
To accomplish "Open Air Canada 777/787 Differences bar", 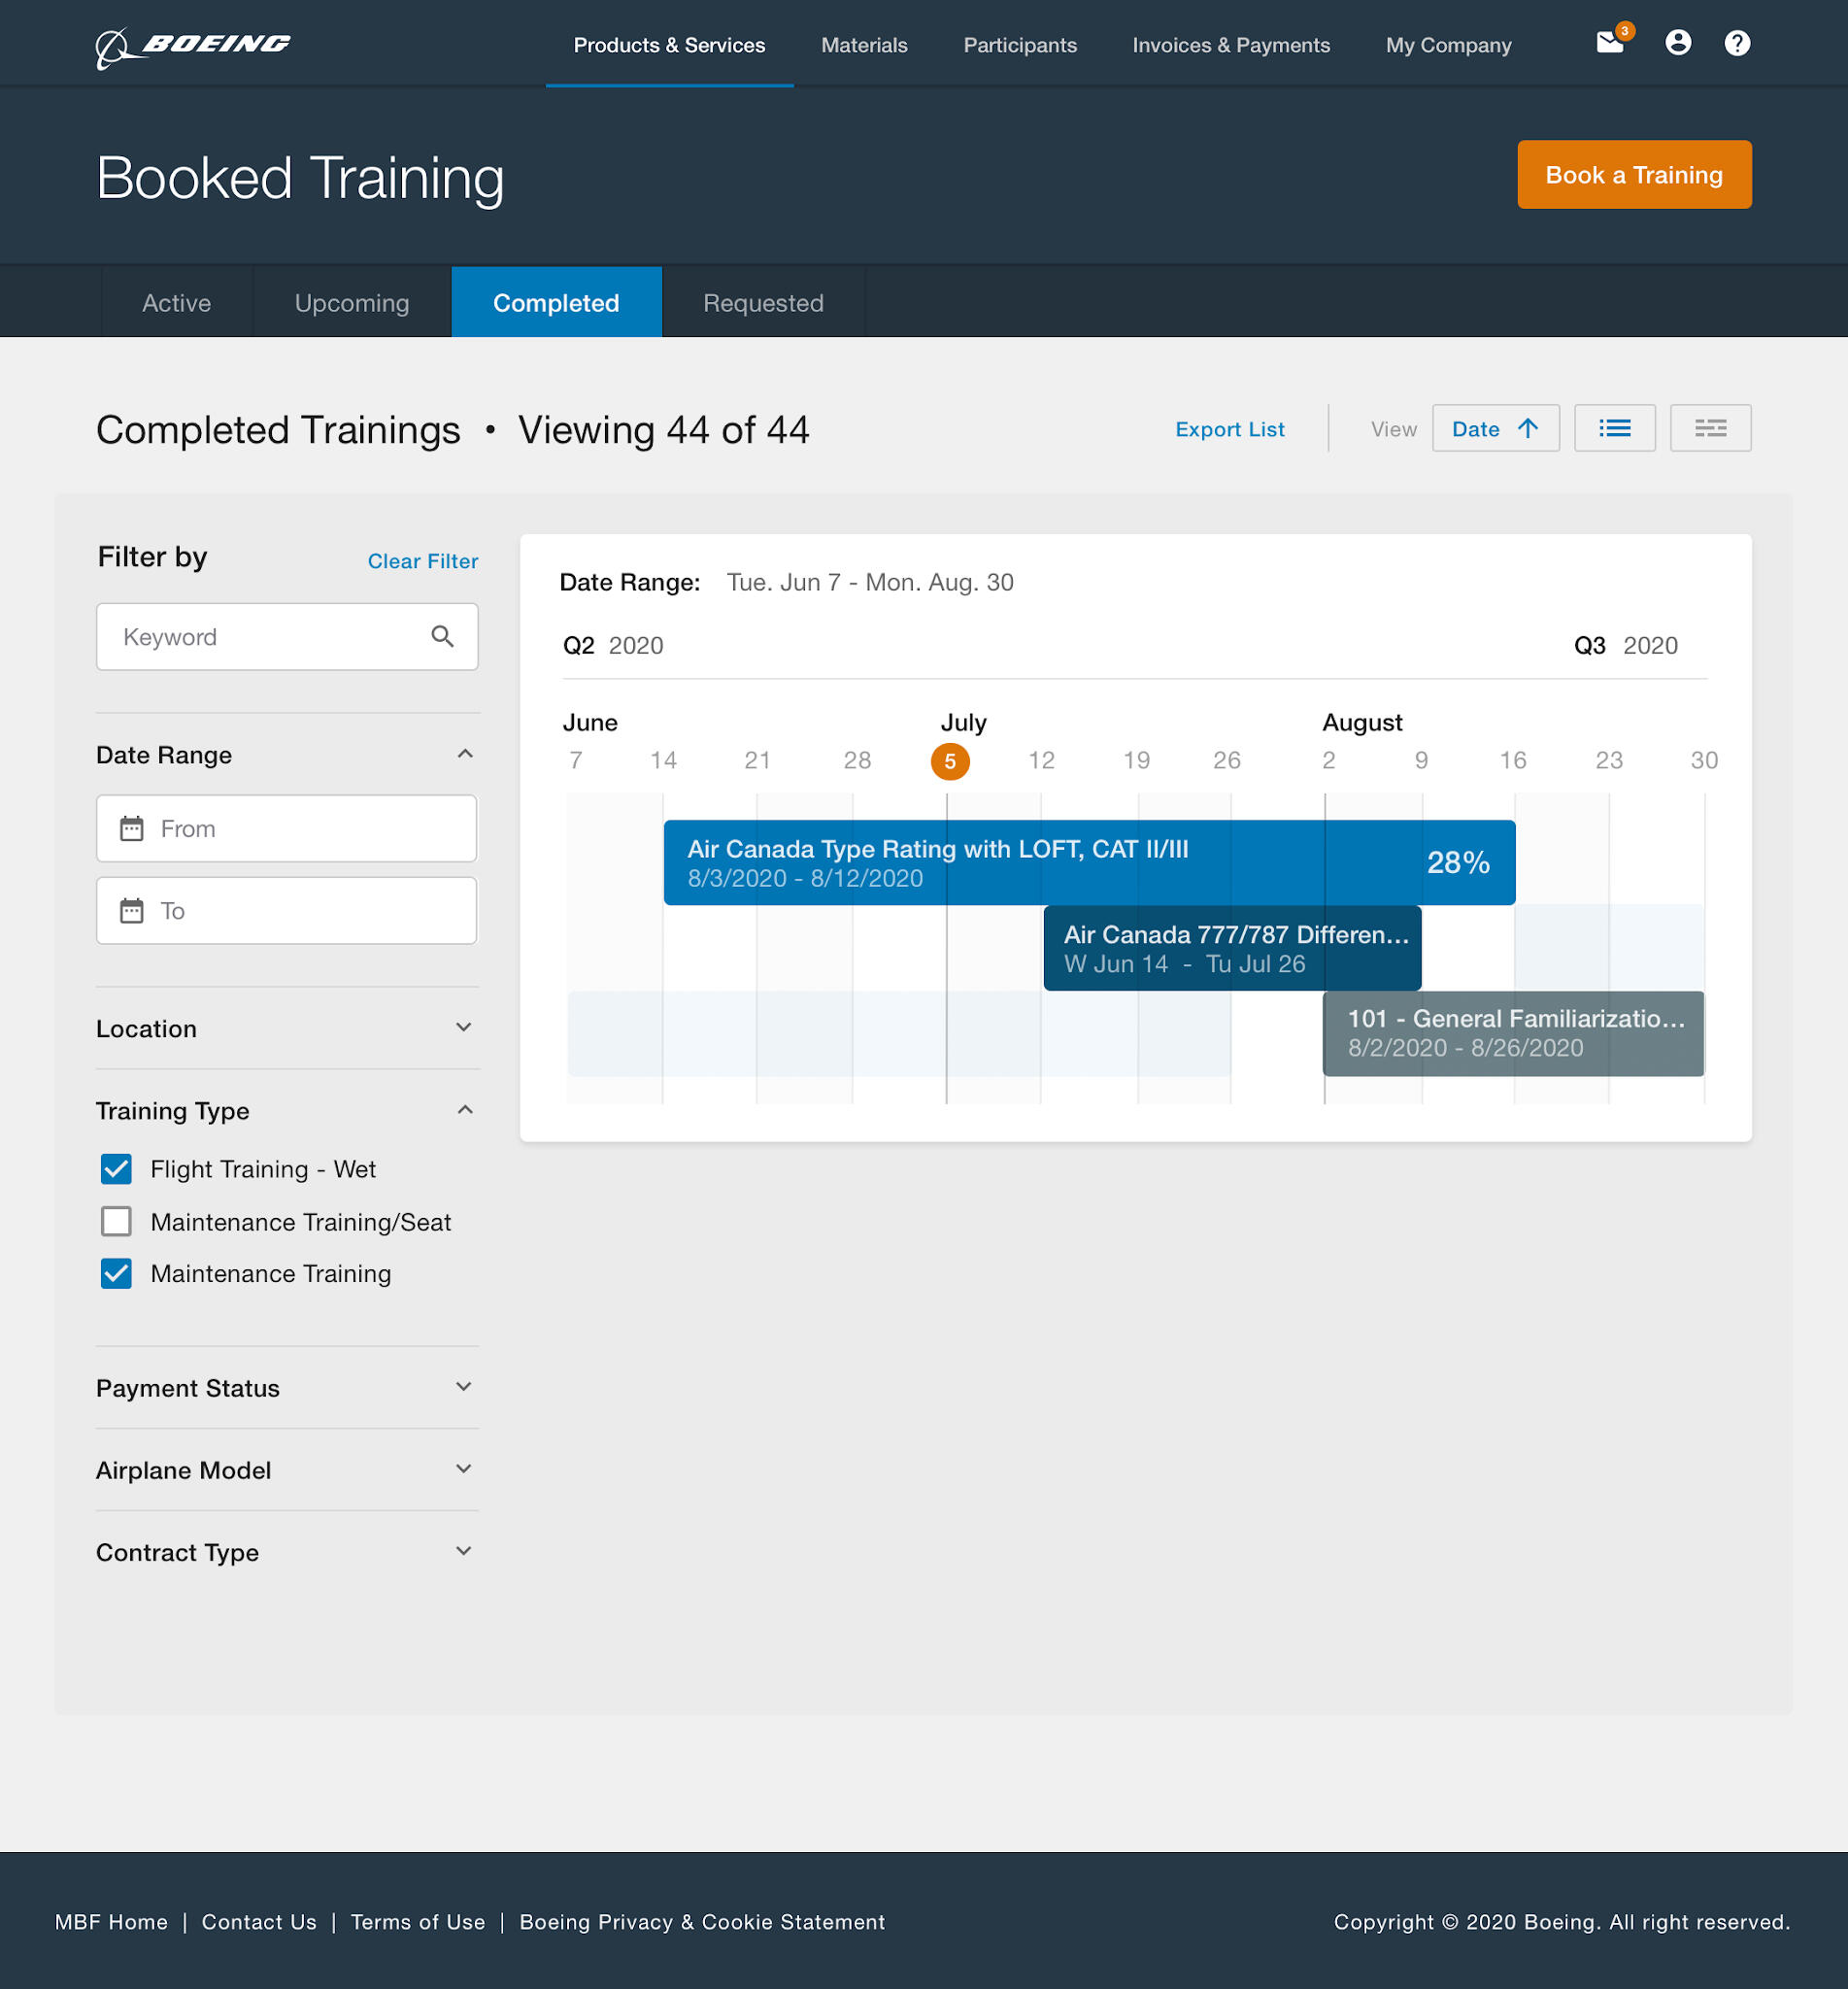I will [x=1232, y=948].
